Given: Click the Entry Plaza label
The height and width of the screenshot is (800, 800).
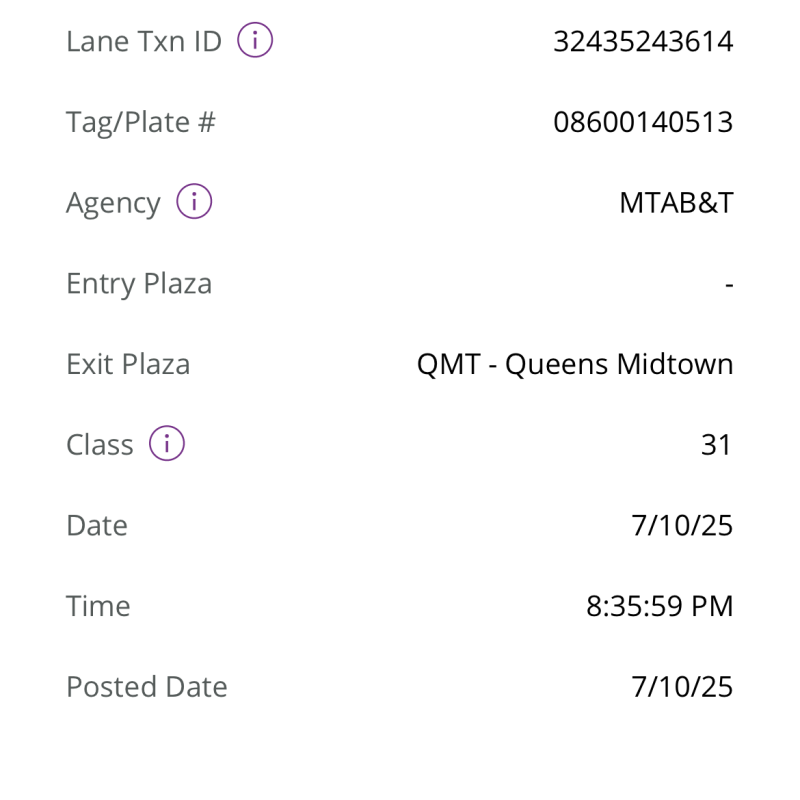Looking at the screenshot, I should click(139, 284).
